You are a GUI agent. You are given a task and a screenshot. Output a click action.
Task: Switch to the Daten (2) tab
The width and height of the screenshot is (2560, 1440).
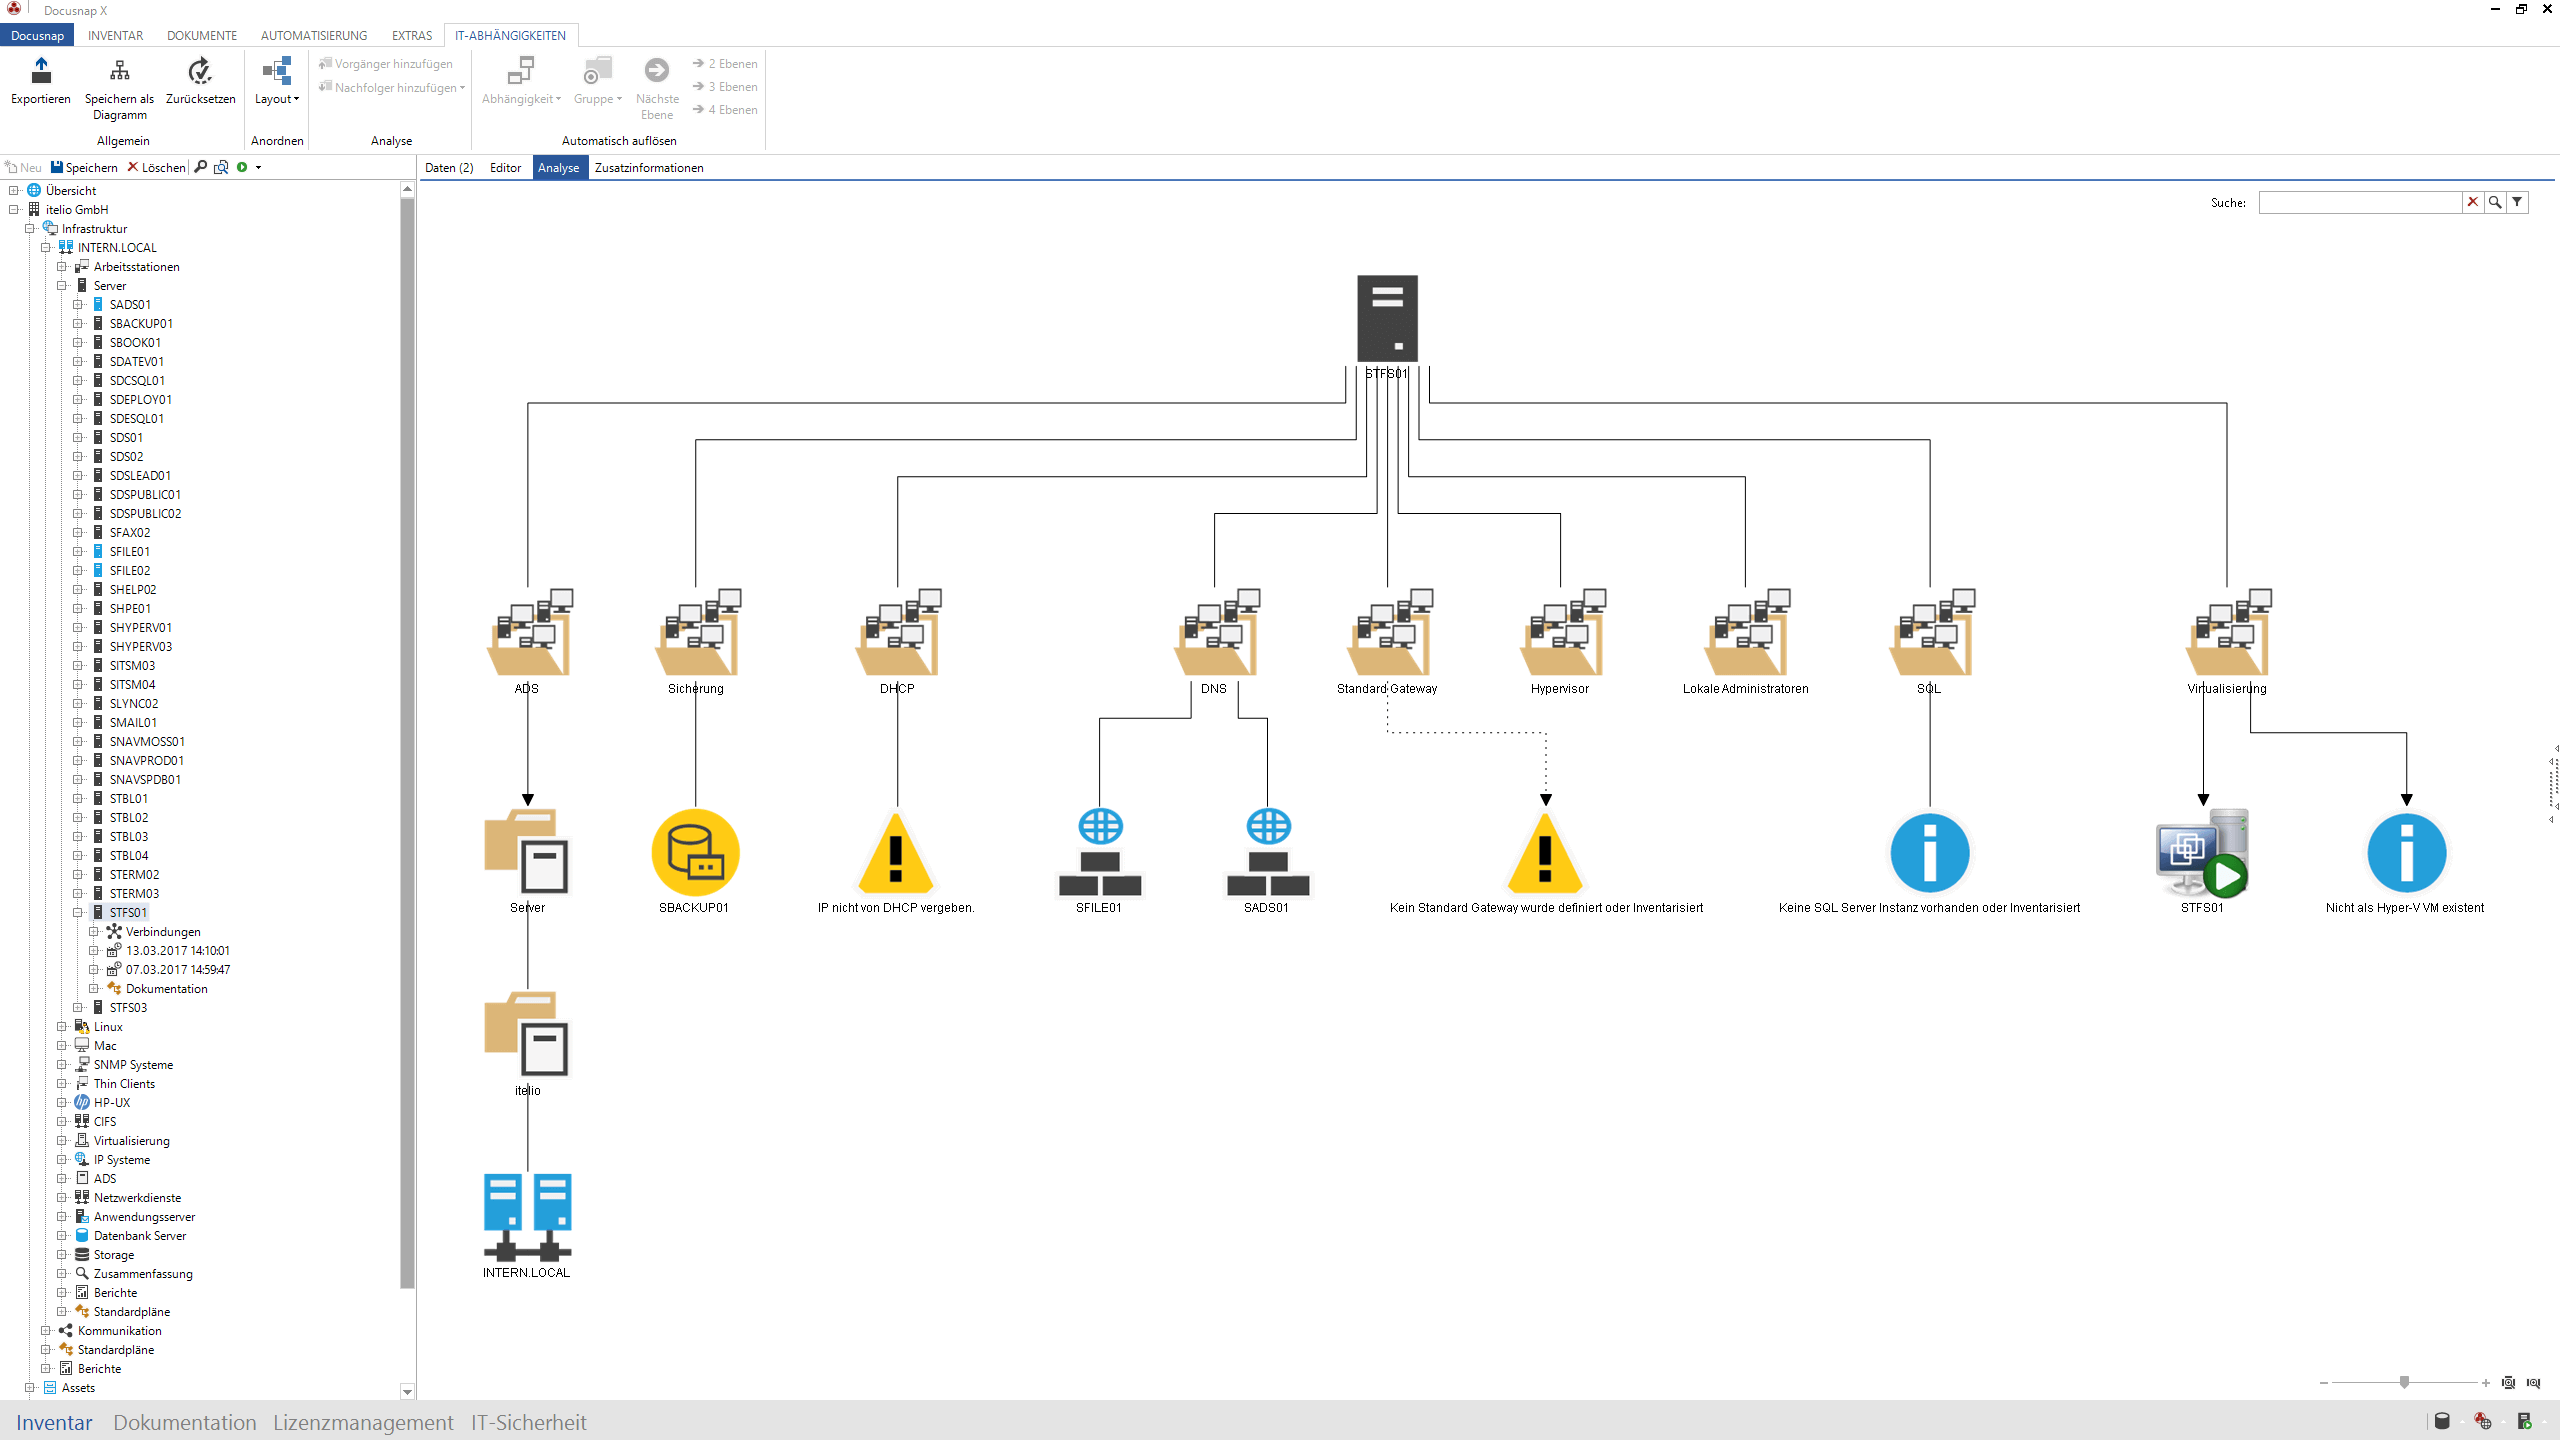[x=449, y=167]
